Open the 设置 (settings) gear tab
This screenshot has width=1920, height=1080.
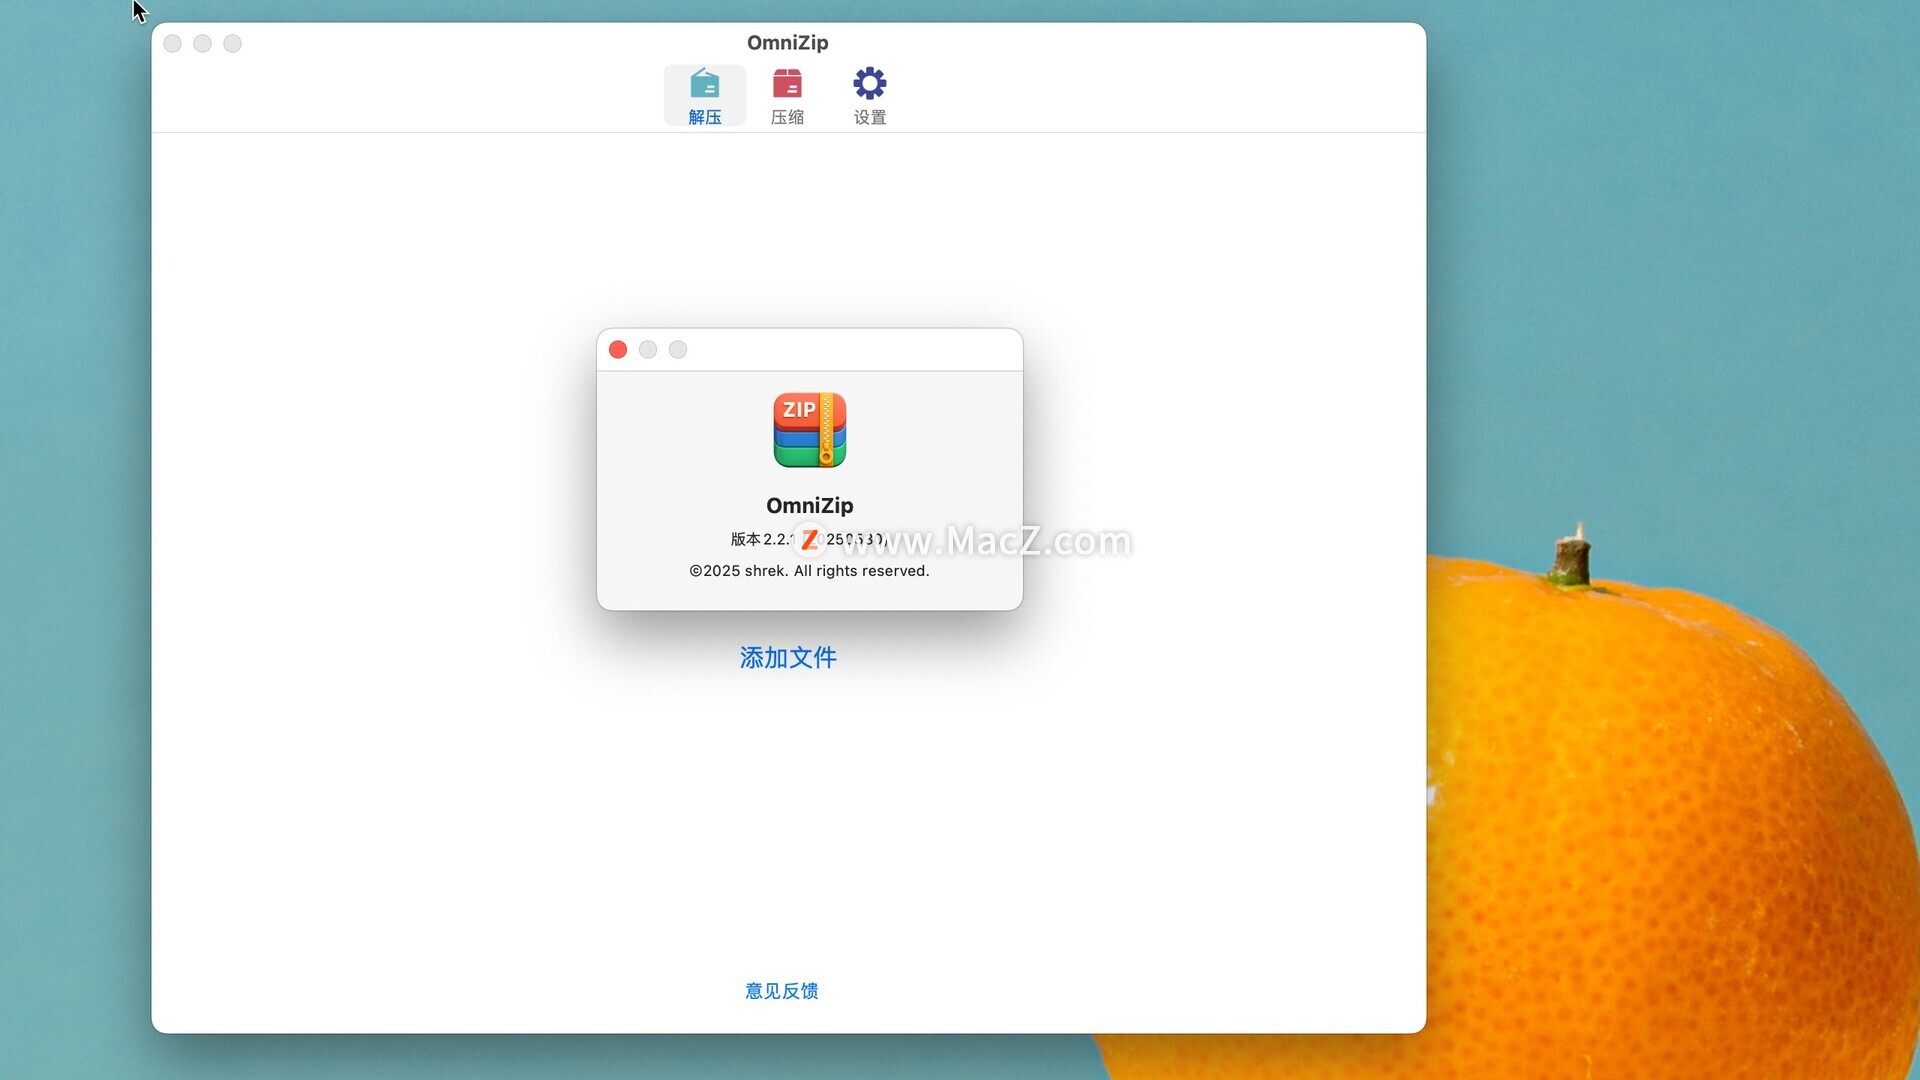pyautogui.click(x=870, y=96)
